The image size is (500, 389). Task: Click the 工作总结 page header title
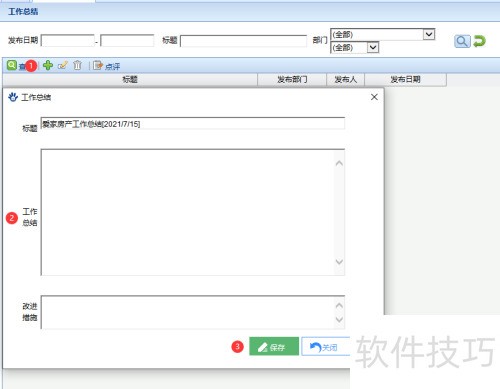point(23,12)
